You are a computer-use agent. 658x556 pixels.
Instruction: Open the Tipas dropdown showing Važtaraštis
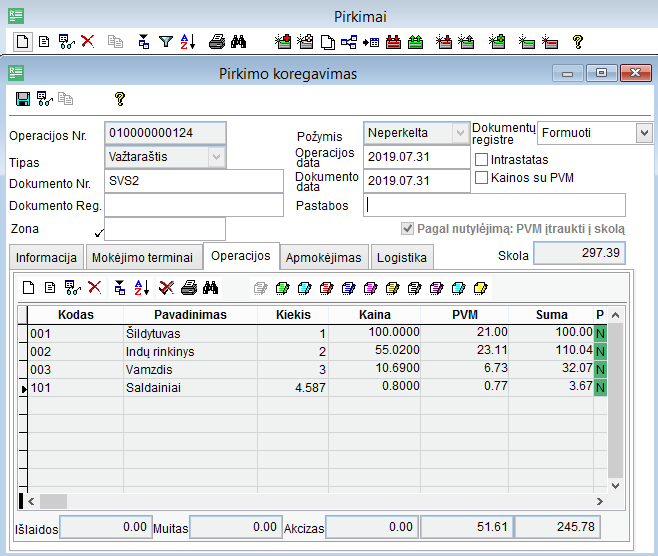click(x=216, y=157)
